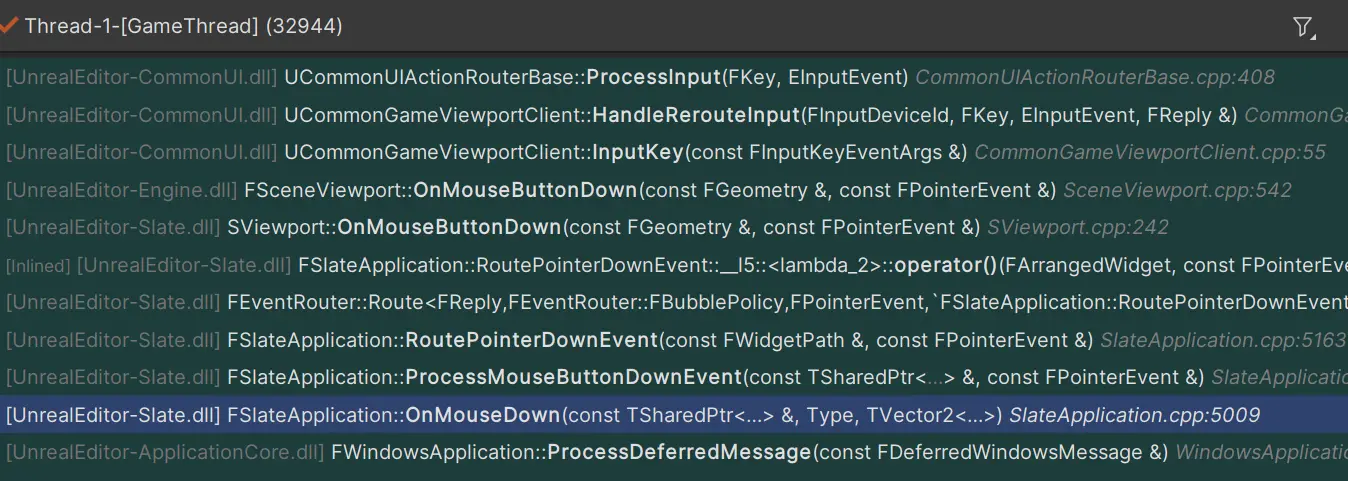
Task: Click the CommonUIActionRouterBase.cpp:408 file reference
Action: (x=1095, y=77)
